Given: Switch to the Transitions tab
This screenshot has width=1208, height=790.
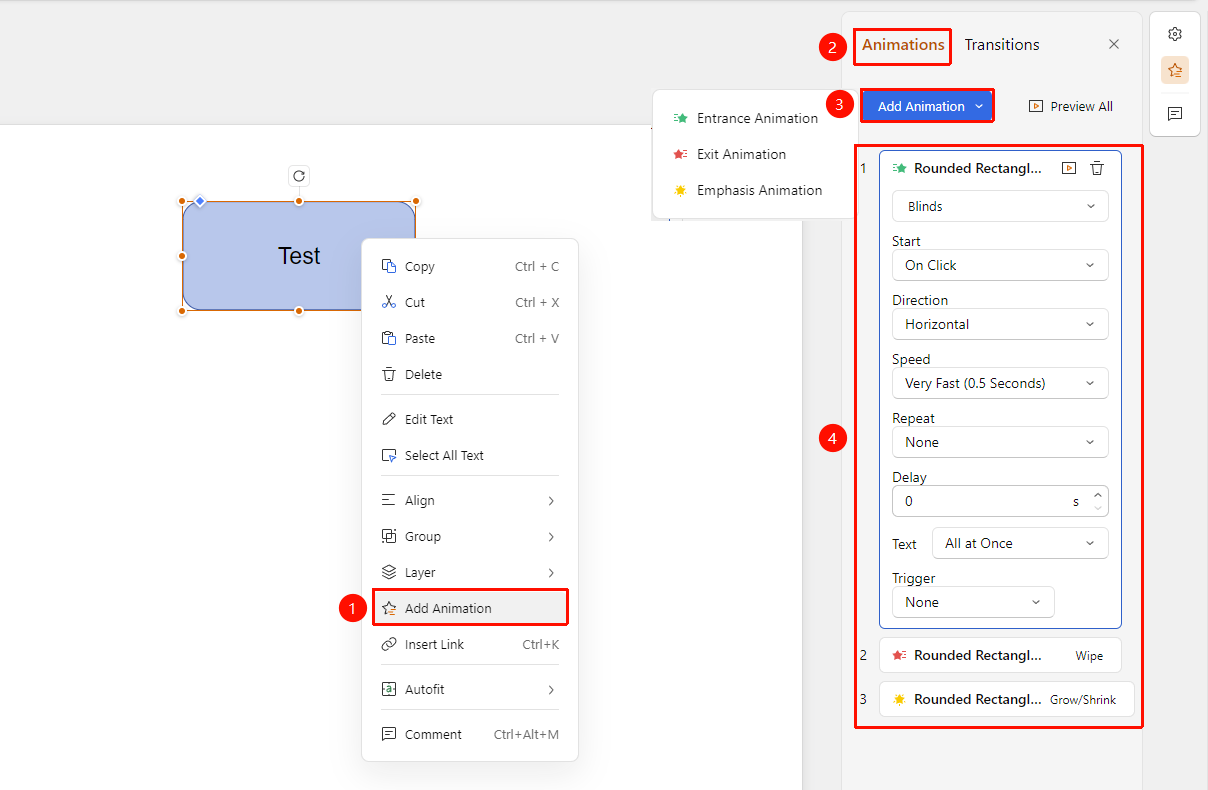Looking at the screenshot, I should 1002,44.
